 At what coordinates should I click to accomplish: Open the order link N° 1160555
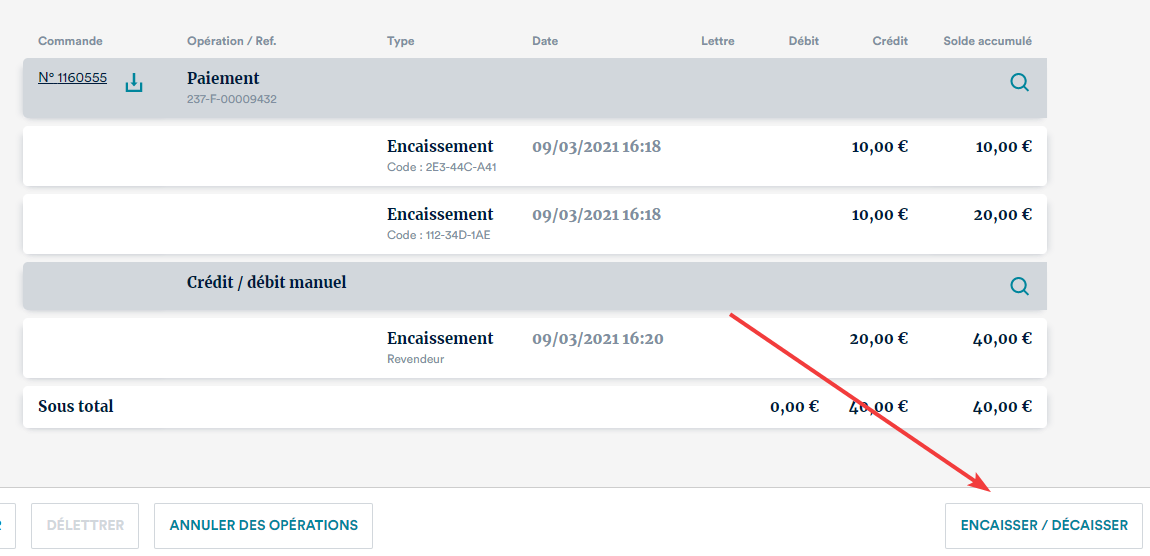[x=72, y=78]
